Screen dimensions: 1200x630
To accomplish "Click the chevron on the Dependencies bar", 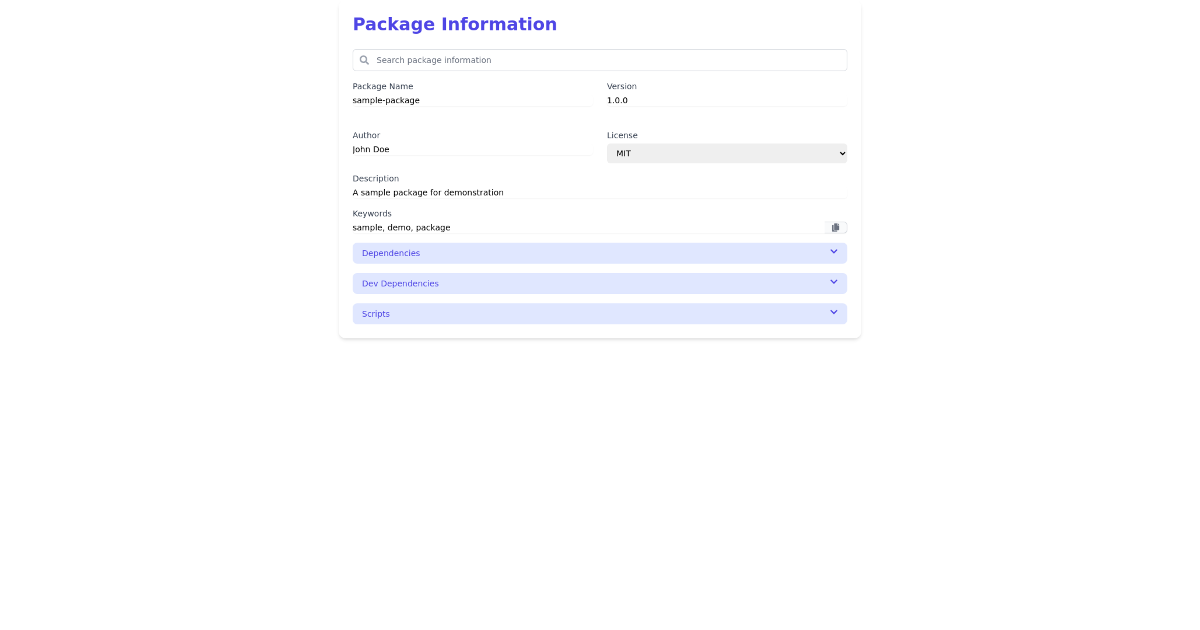I will [833, 252].
